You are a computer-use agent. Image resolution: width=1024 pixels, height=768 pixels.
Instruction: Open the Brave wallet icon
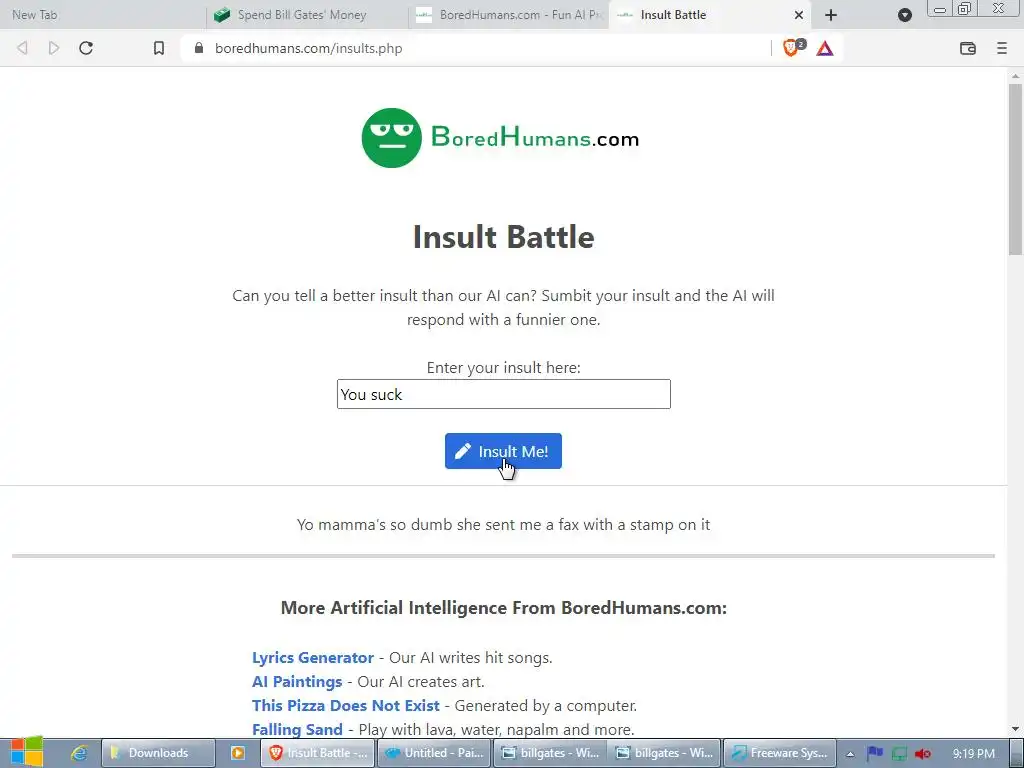968,48
